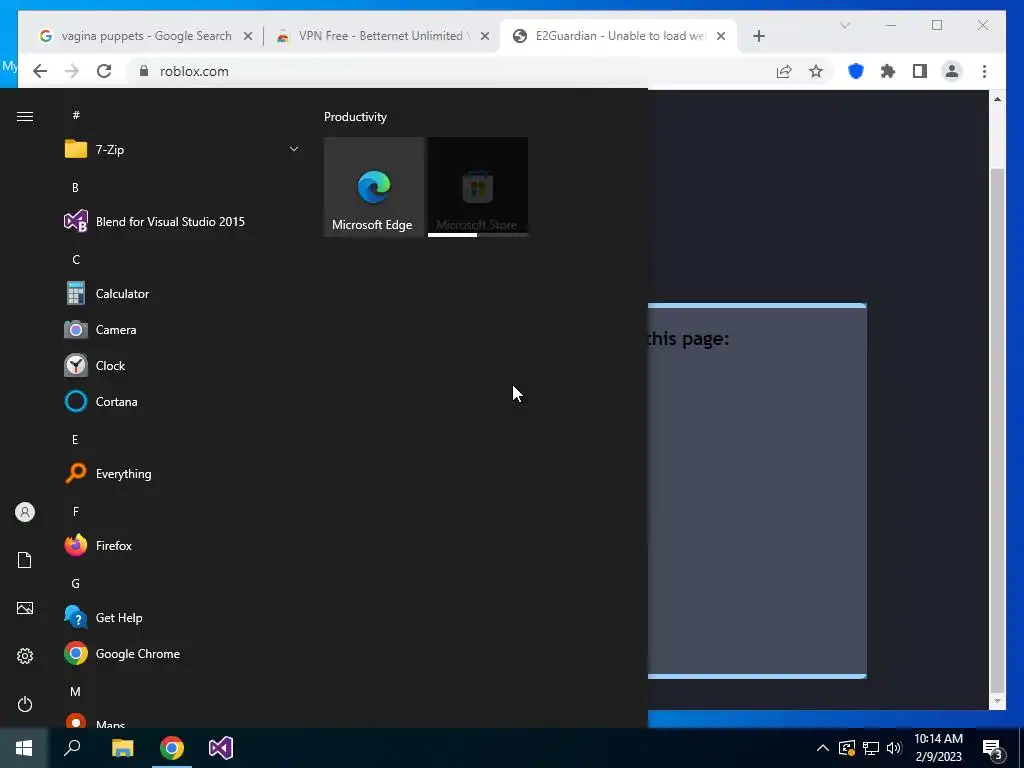The height and width of the screenshot is (768, 1024).
Task: Select the F letter section header
Action: click(76, 511)
